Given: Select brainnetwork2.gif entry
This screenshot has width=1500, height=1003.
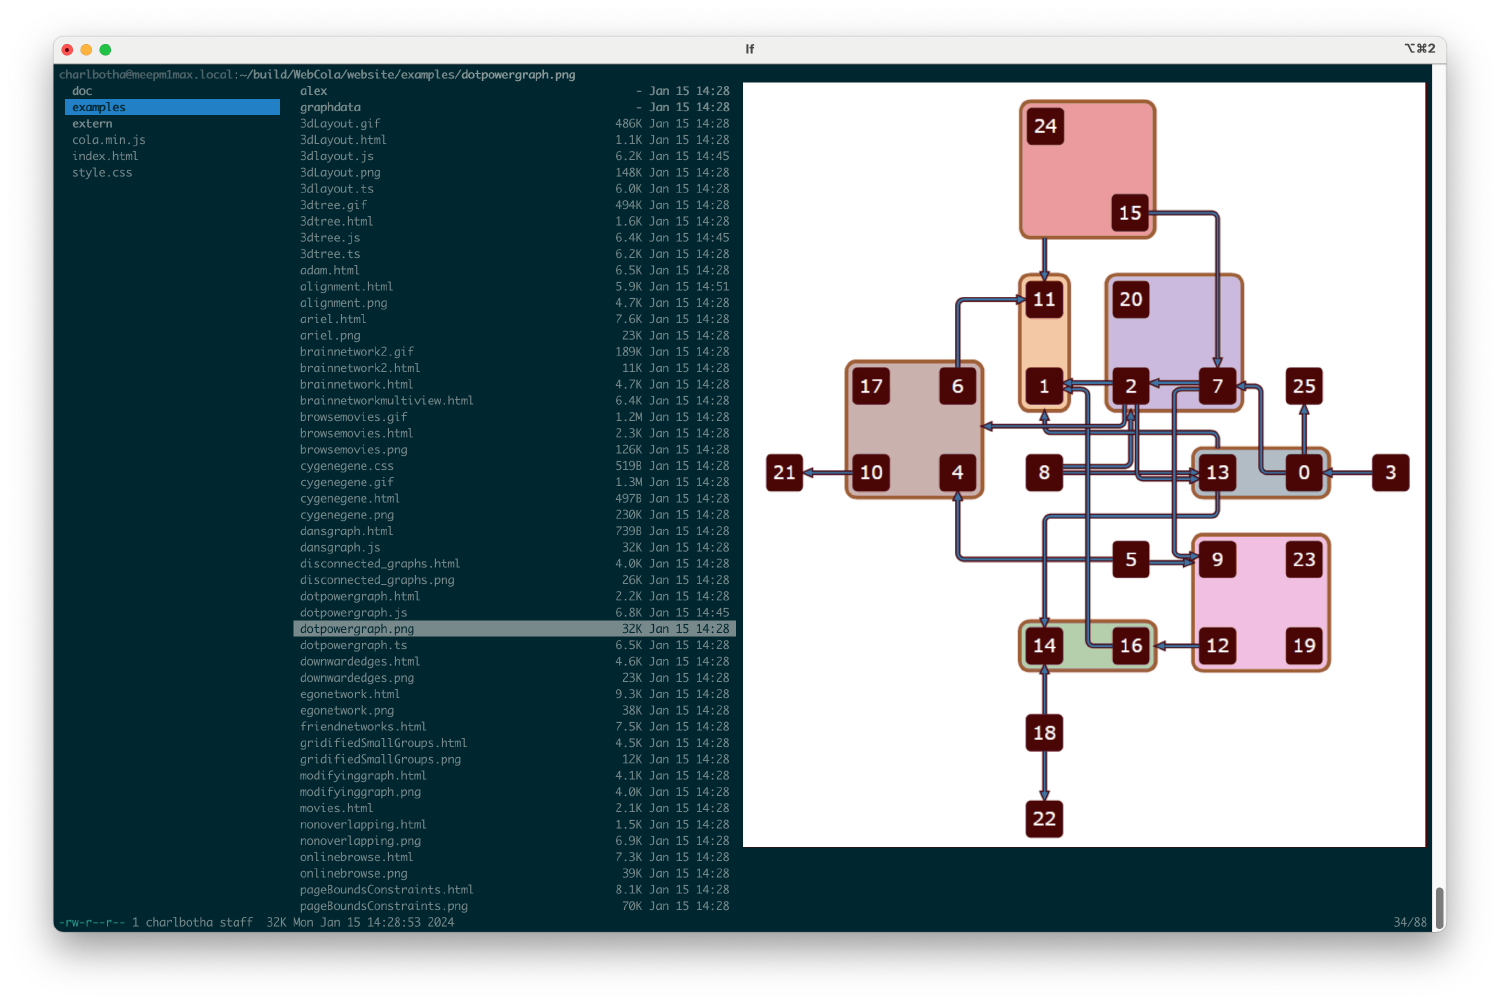Looking at the screenshot, I should pyautogui.click(x=358, y=351).
